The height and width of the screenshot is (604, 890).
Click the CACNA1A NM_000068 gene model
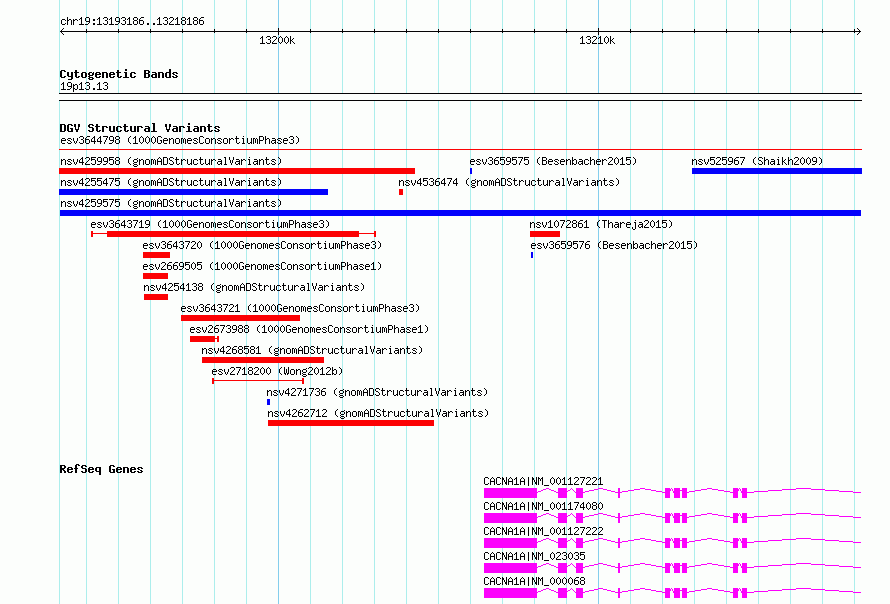coord(673,593)
